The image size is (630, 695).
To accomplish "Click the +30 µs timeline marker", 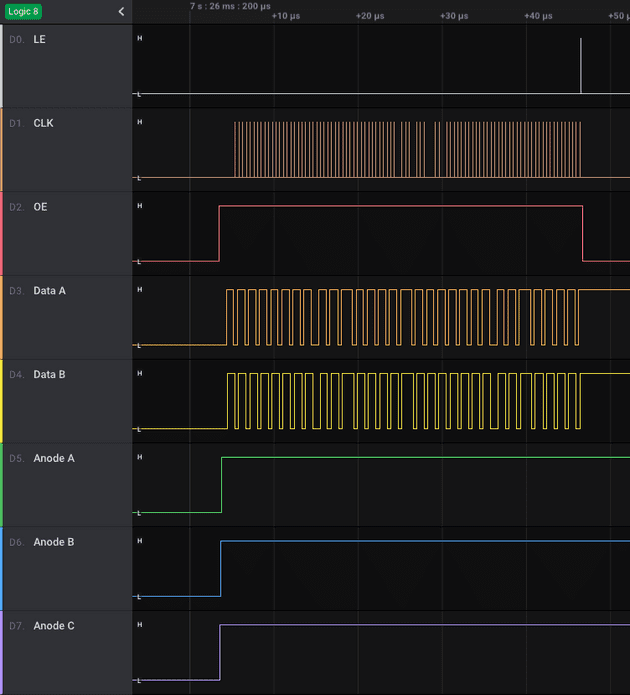I will 454,16.
